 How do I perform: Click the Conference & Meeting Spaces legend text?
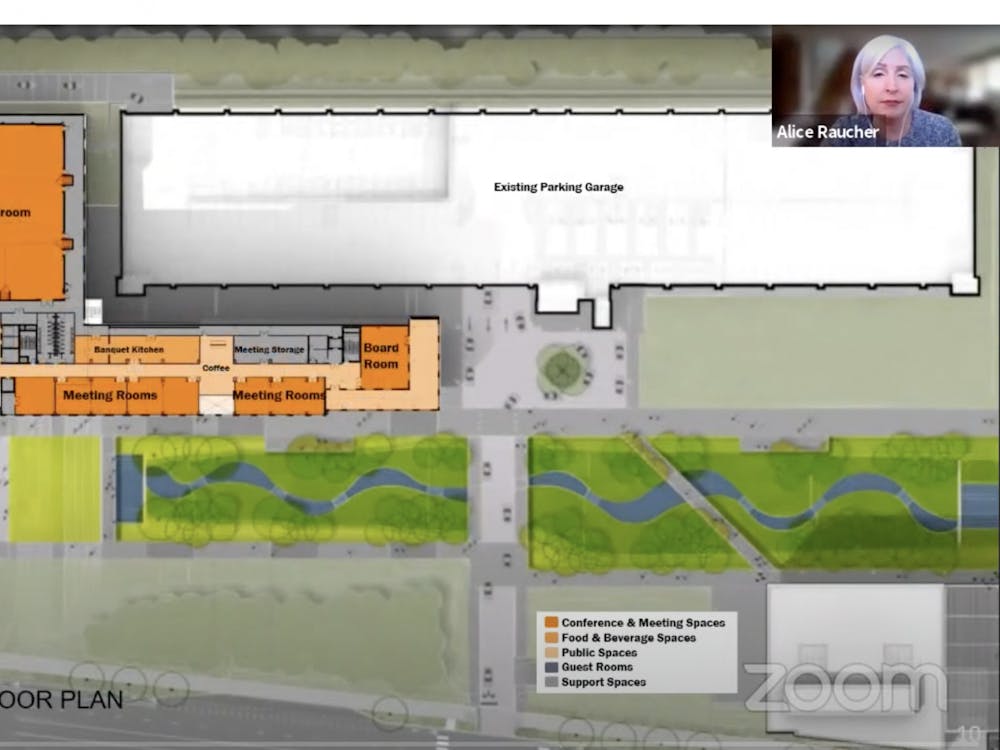[x=643, y=623]
